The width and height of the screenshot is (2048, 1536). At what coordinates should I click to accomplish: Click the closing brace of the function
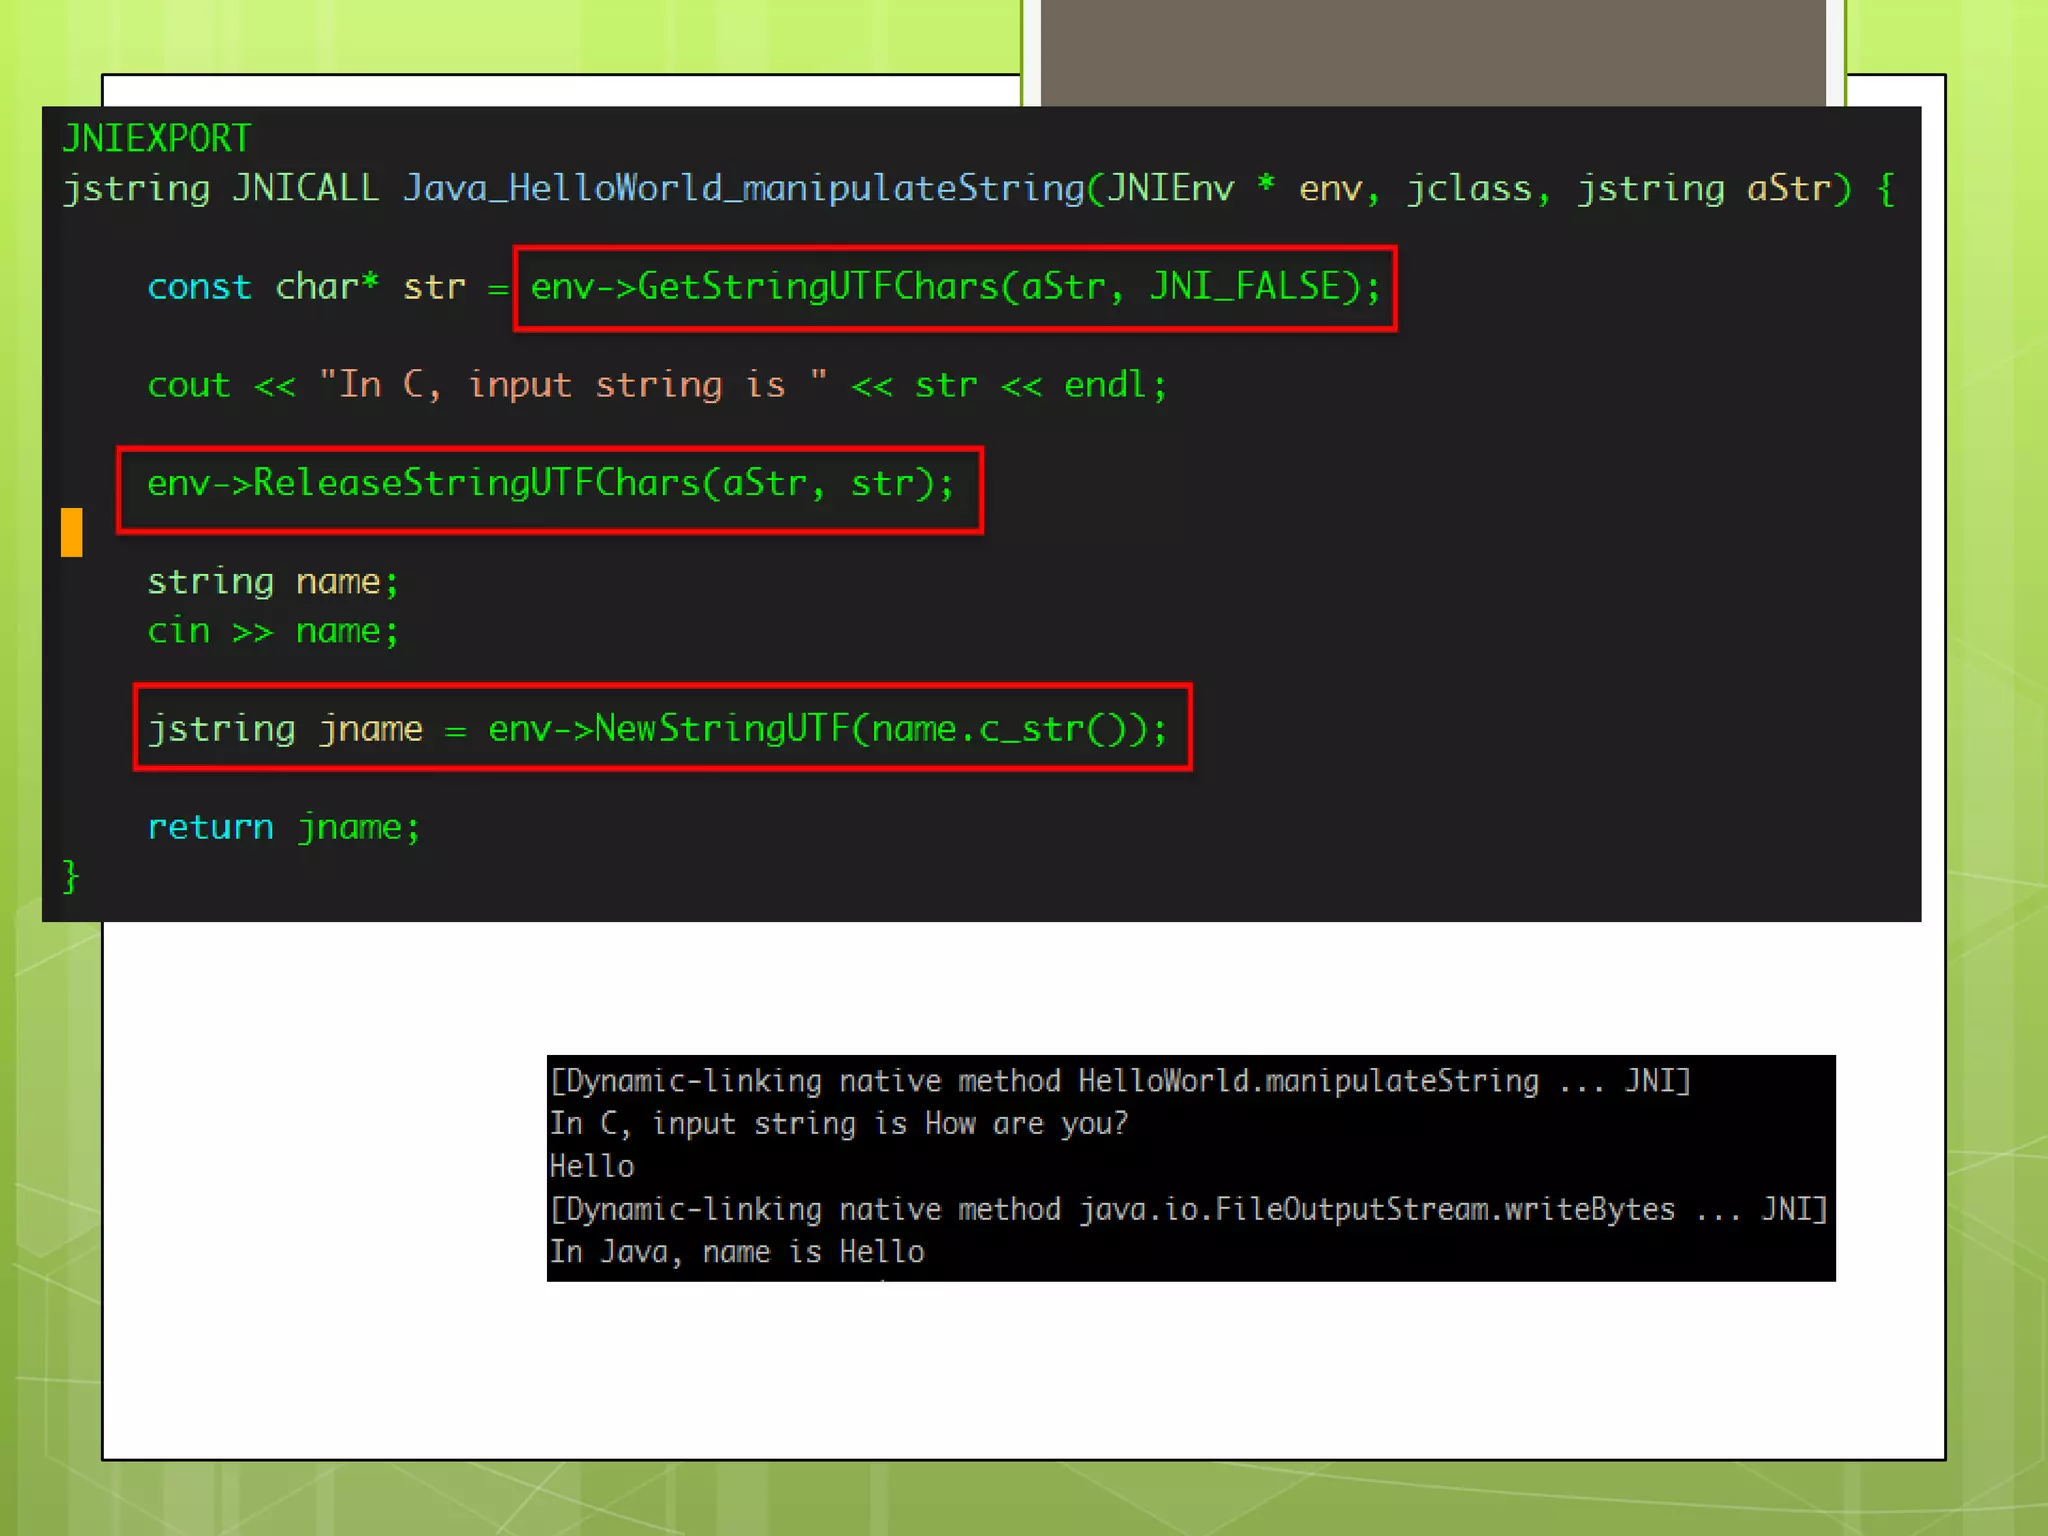pyautogui.click(x=70, y=876)
